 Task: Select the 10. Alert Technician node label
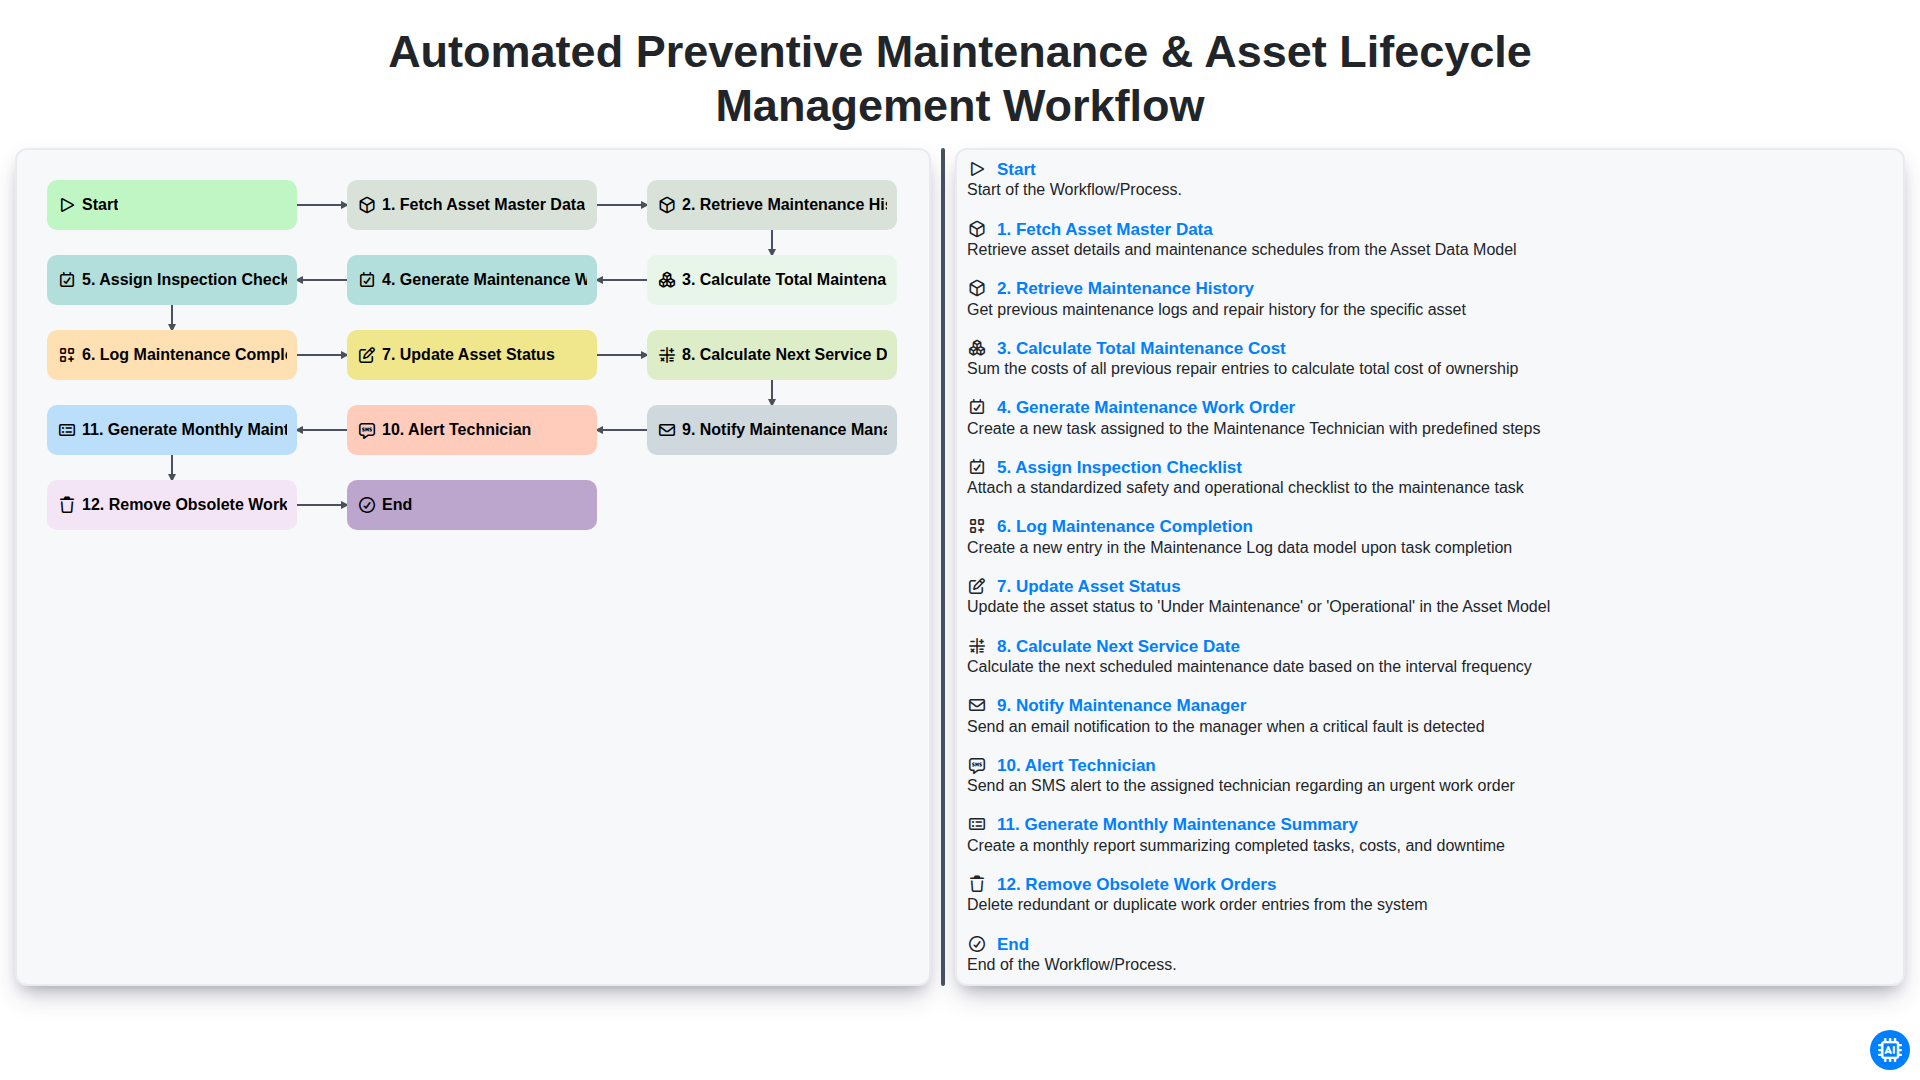coord(456,430)
